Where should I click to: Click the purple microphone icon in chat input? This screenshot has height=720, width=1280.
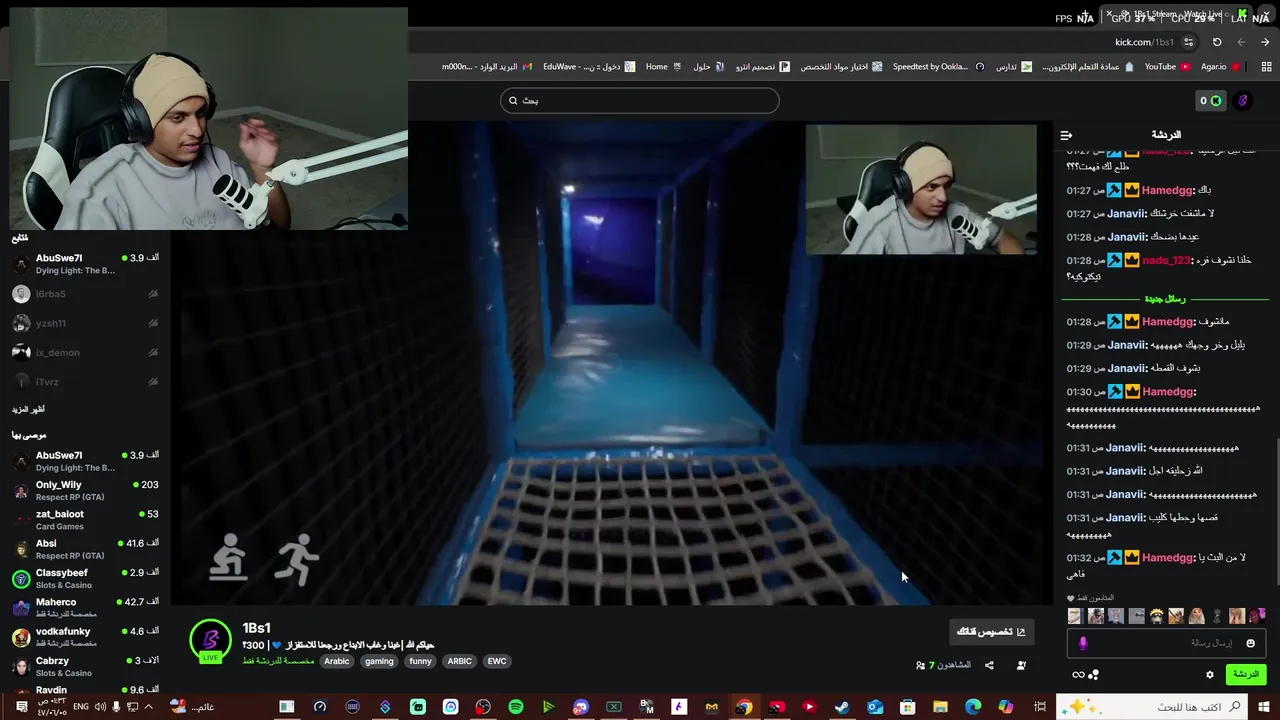[x=1083, y=643]
